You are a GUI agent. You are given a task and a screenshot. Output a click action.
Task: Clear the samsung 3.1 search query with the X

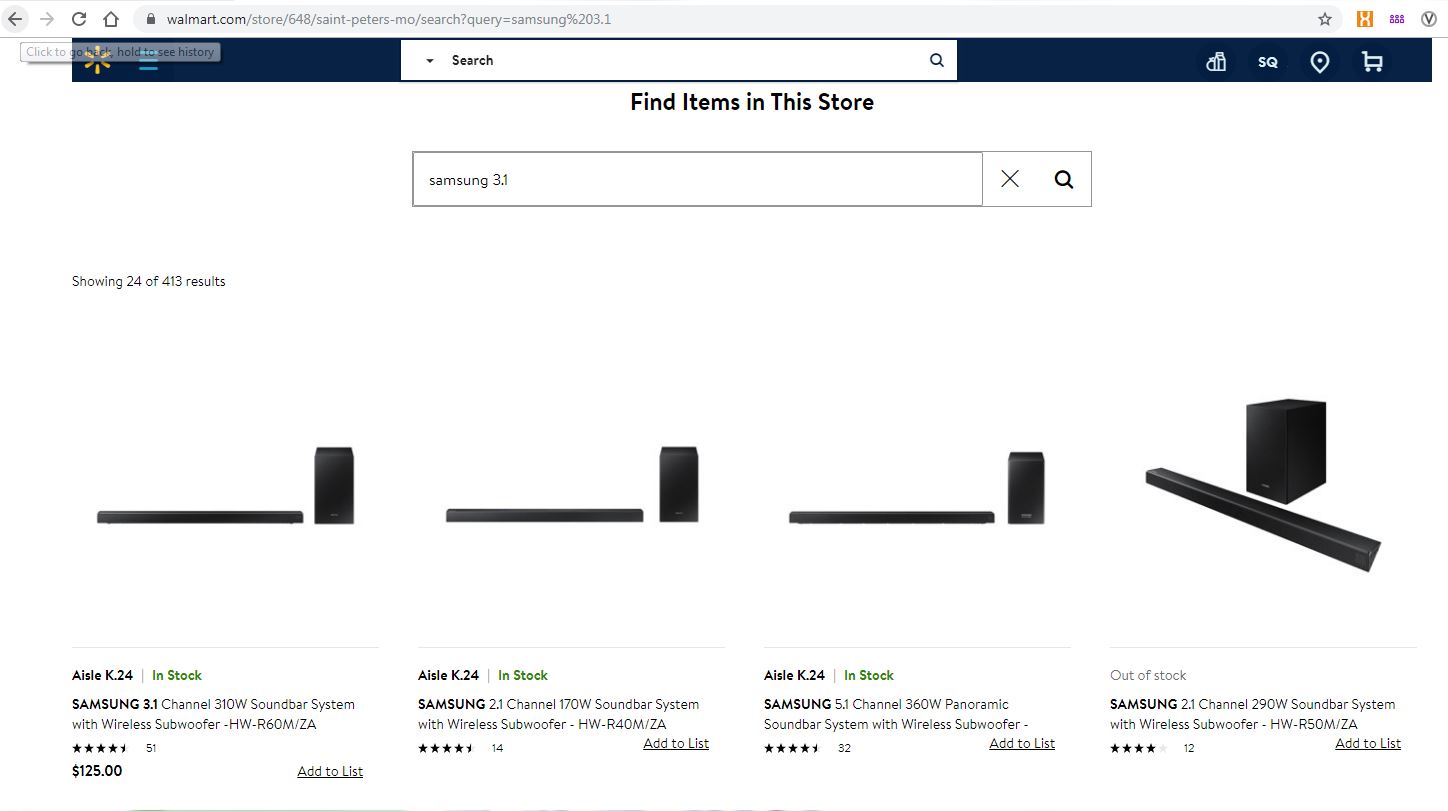click(1009, 178)
